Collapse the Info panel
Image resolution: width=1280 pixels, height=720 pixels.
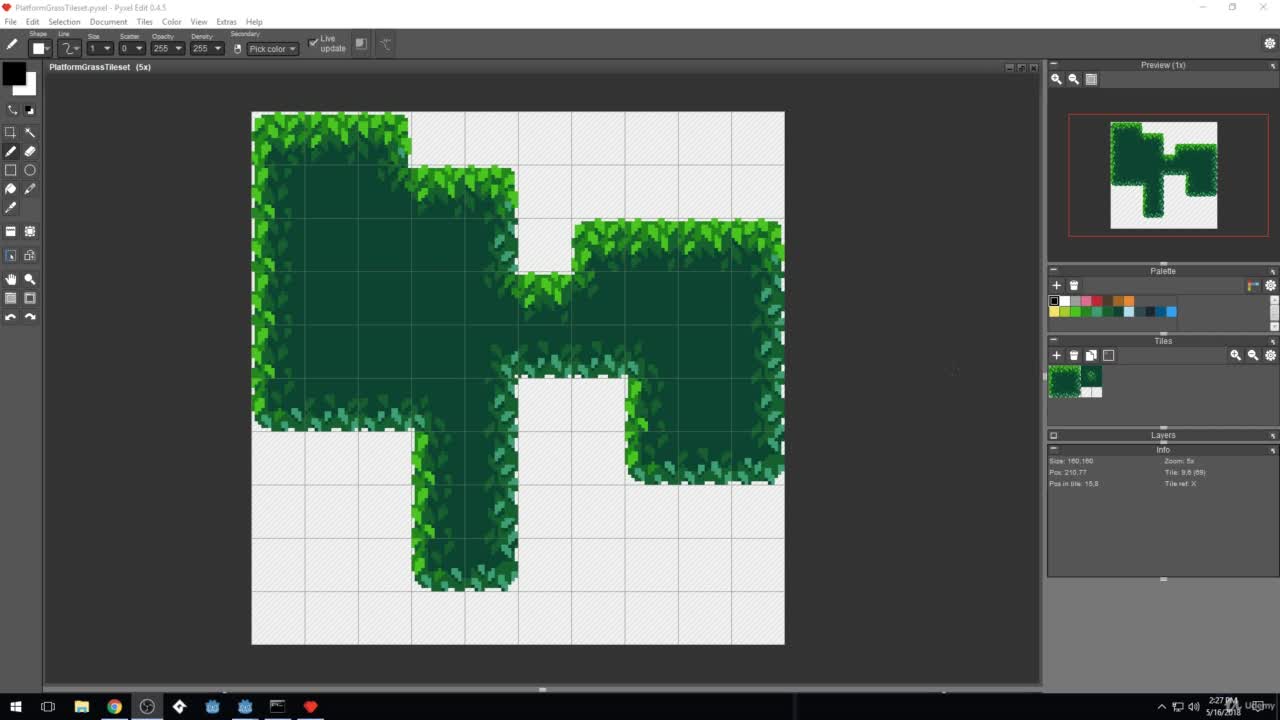(x=1053, y=450)
